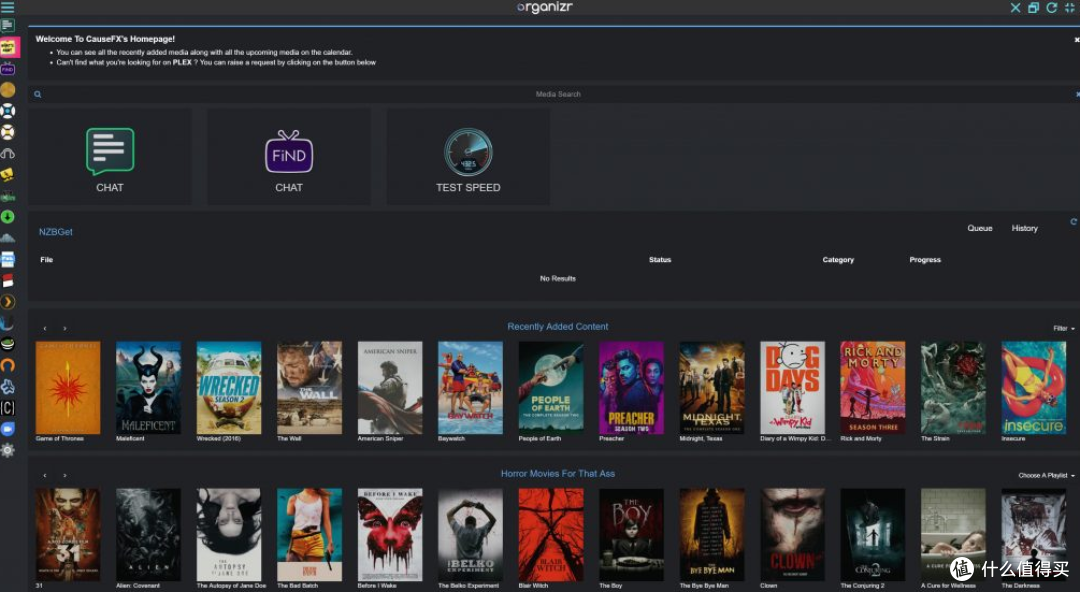
Task: Open the [C] bracket sidebar tab
Action: [x=8, y=408]
